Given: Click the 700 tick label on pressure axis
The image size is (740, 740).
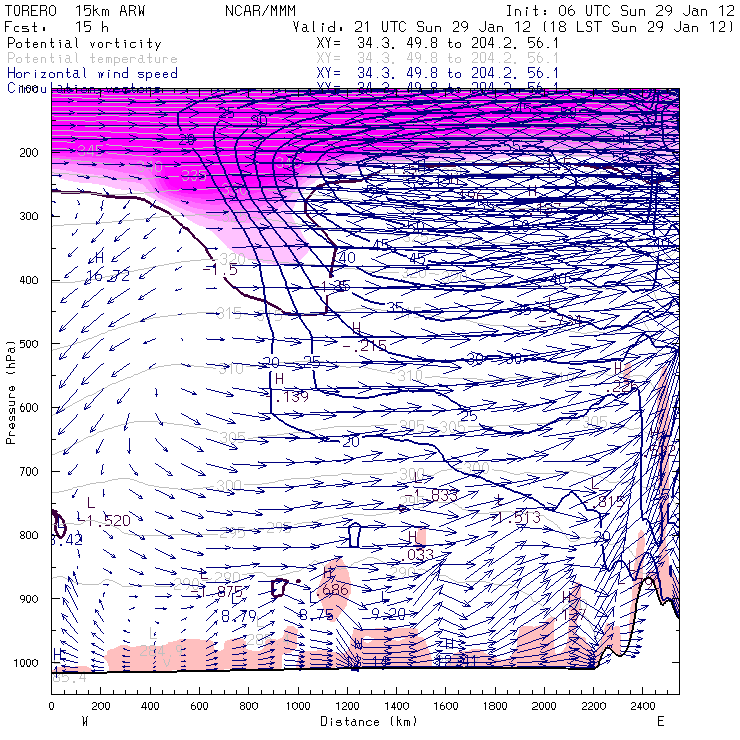Looking at the screenshot, I should (29, 471).
